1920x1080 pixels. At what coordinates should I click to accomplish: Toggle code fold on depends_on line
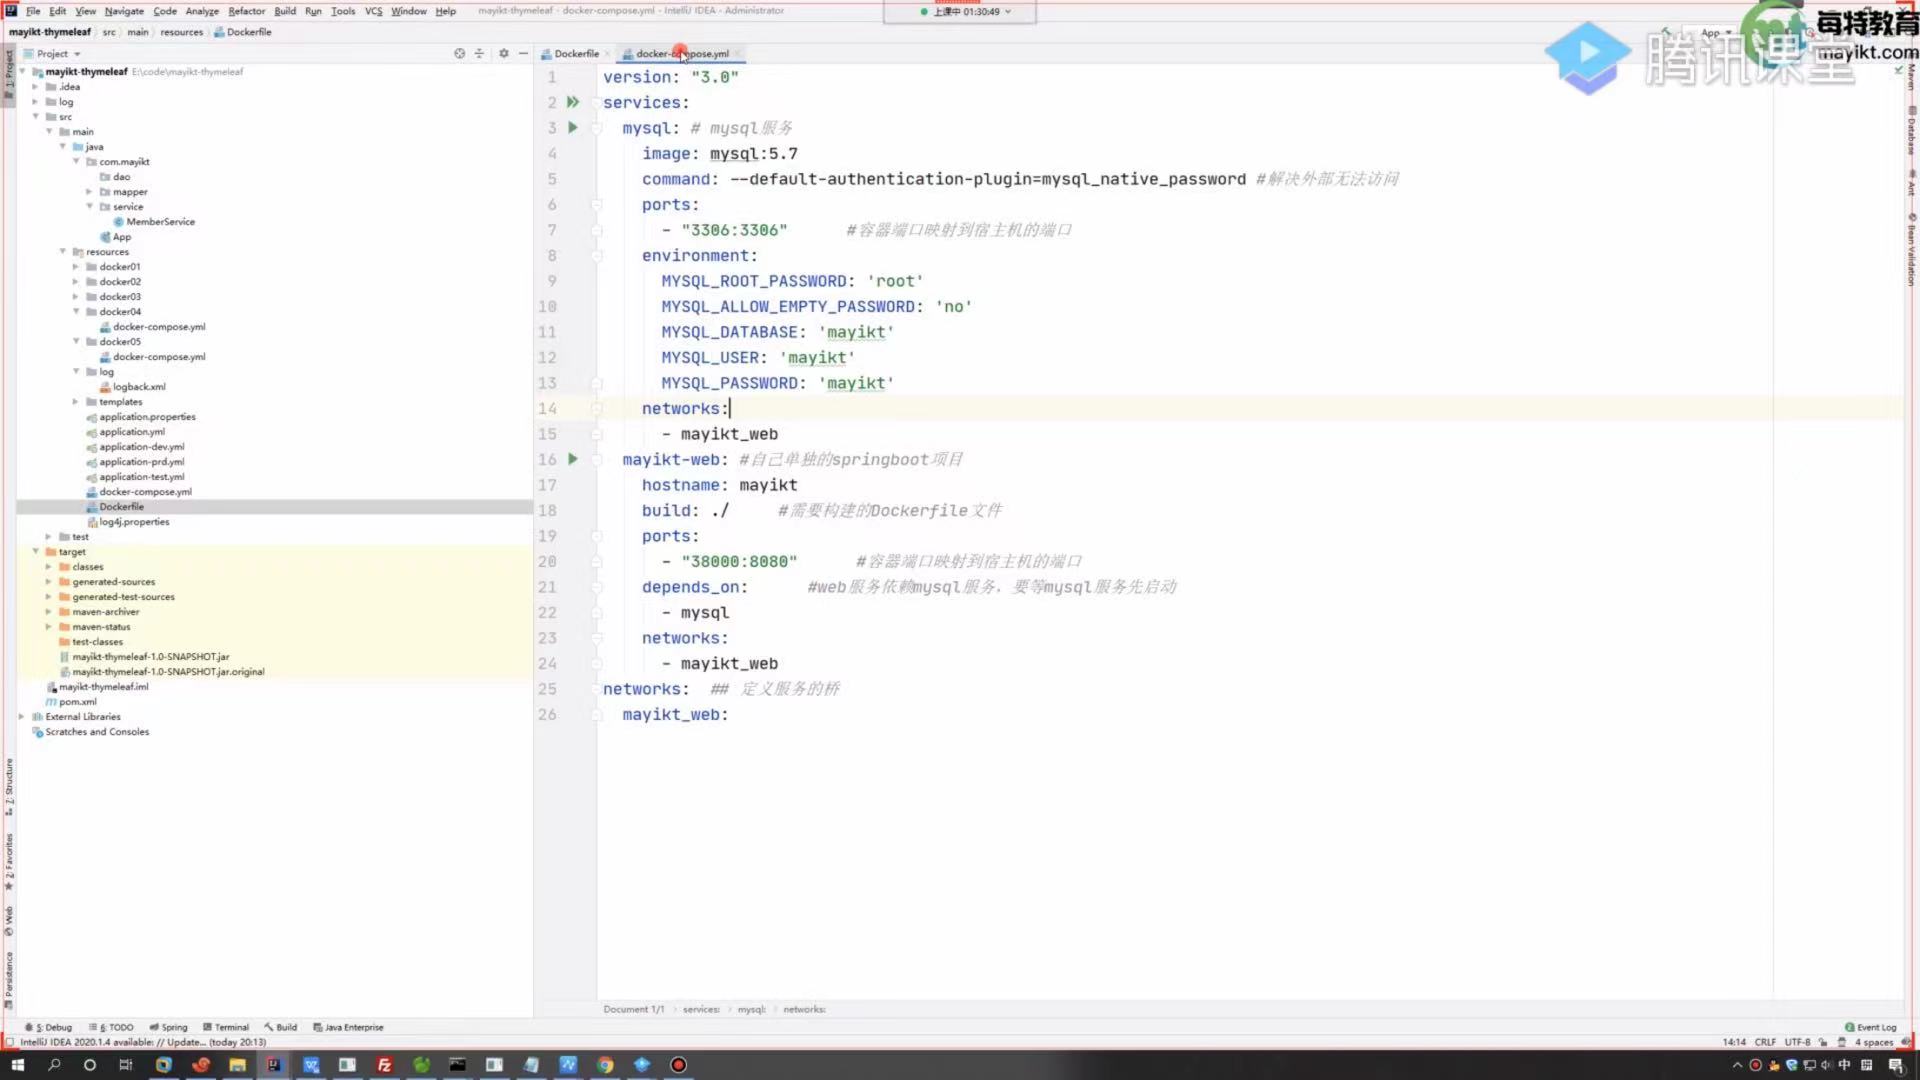point(597,587)
